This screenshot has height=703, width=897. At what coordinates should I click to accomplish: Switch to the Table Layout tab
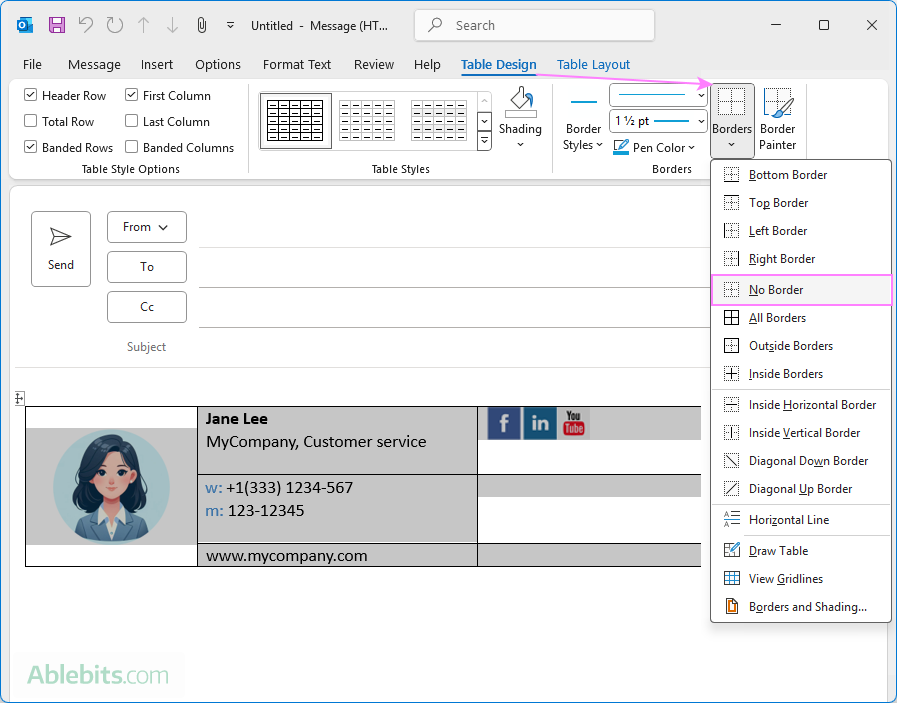point(593,65)
